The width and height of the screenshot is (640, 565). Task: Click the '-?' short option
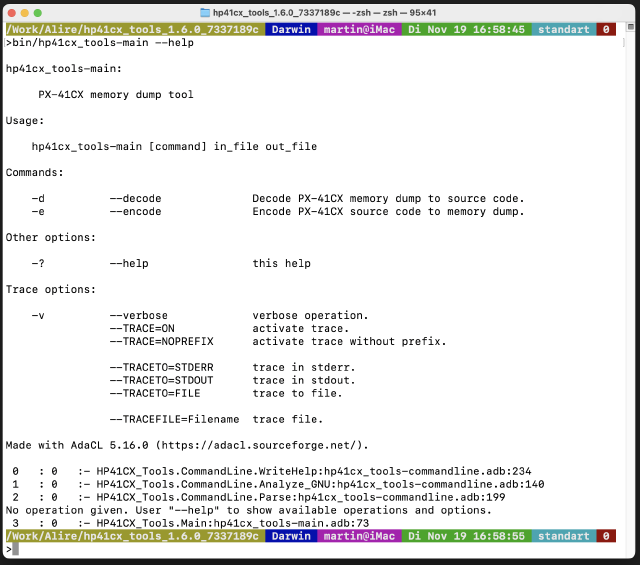(x=38, y=263)
